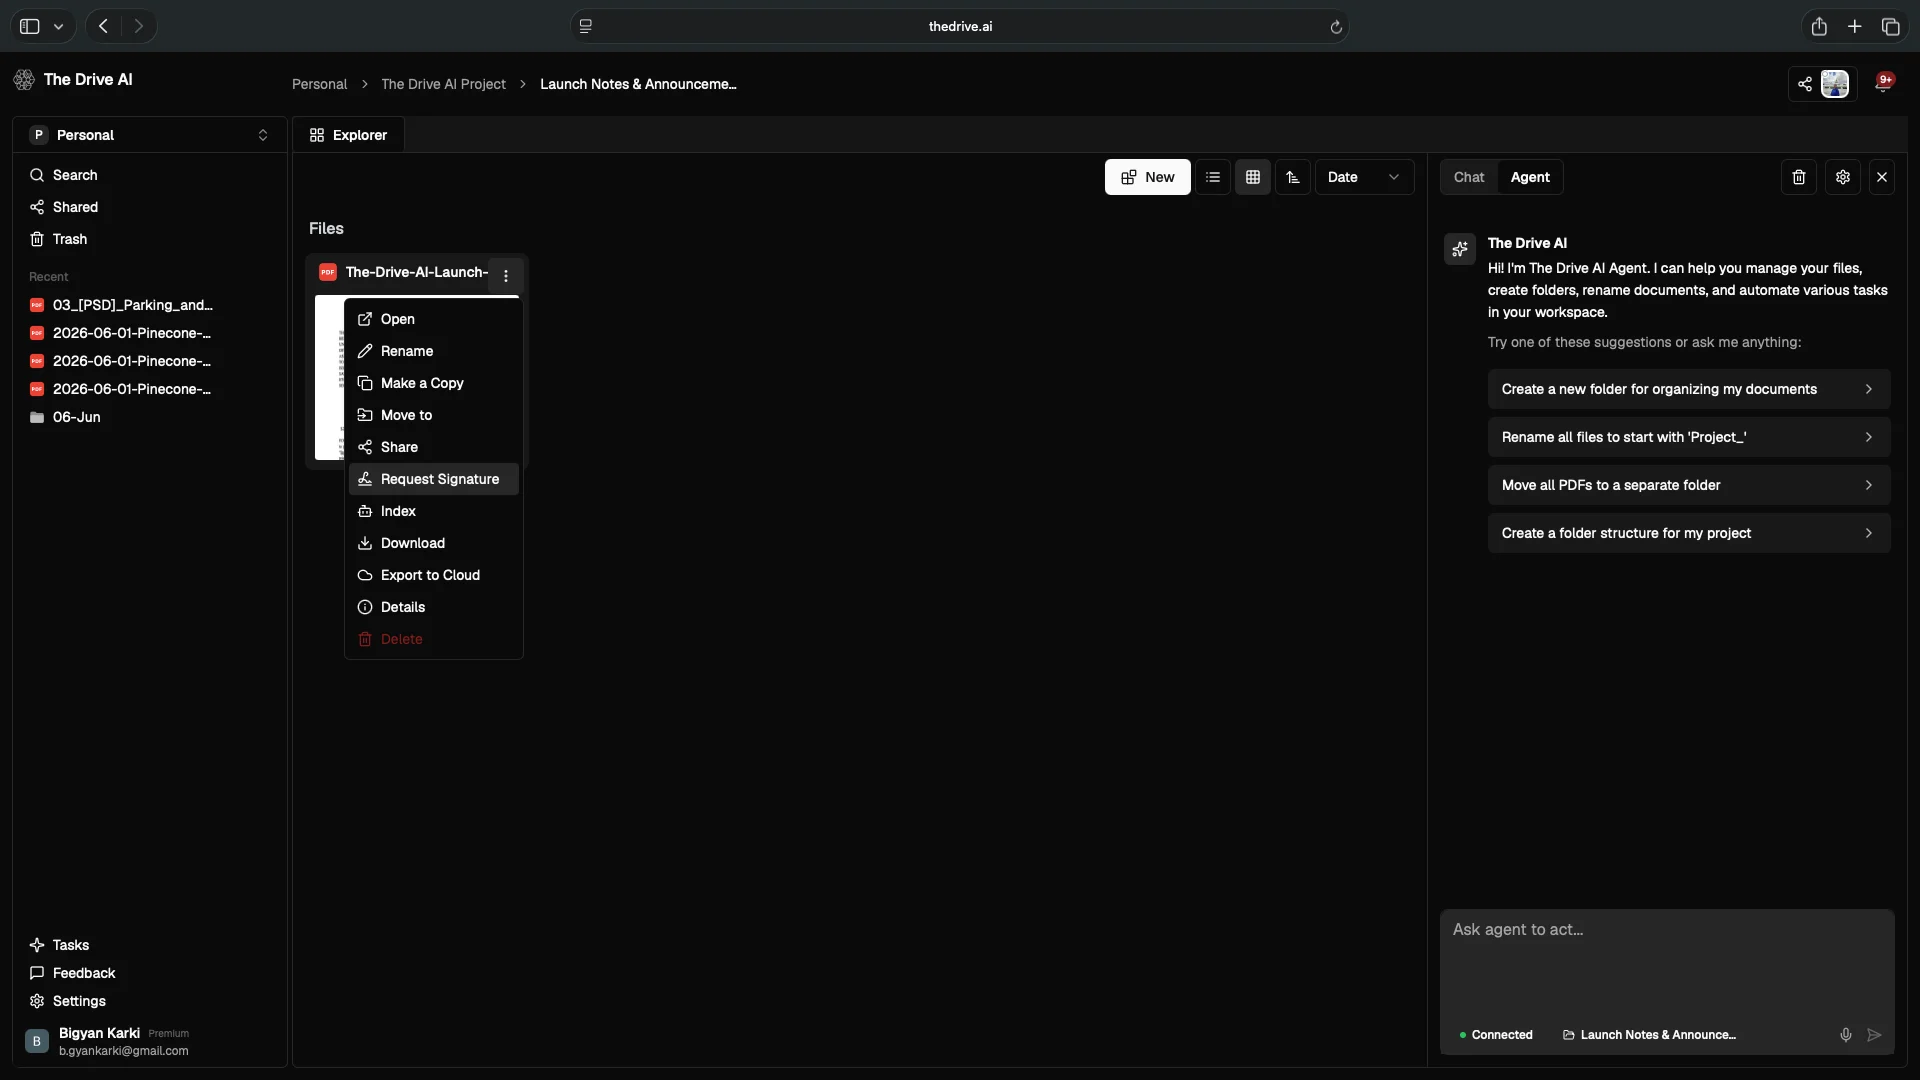
Task: Clear agent conversation with trash icon
Action: click(1799, 177)
